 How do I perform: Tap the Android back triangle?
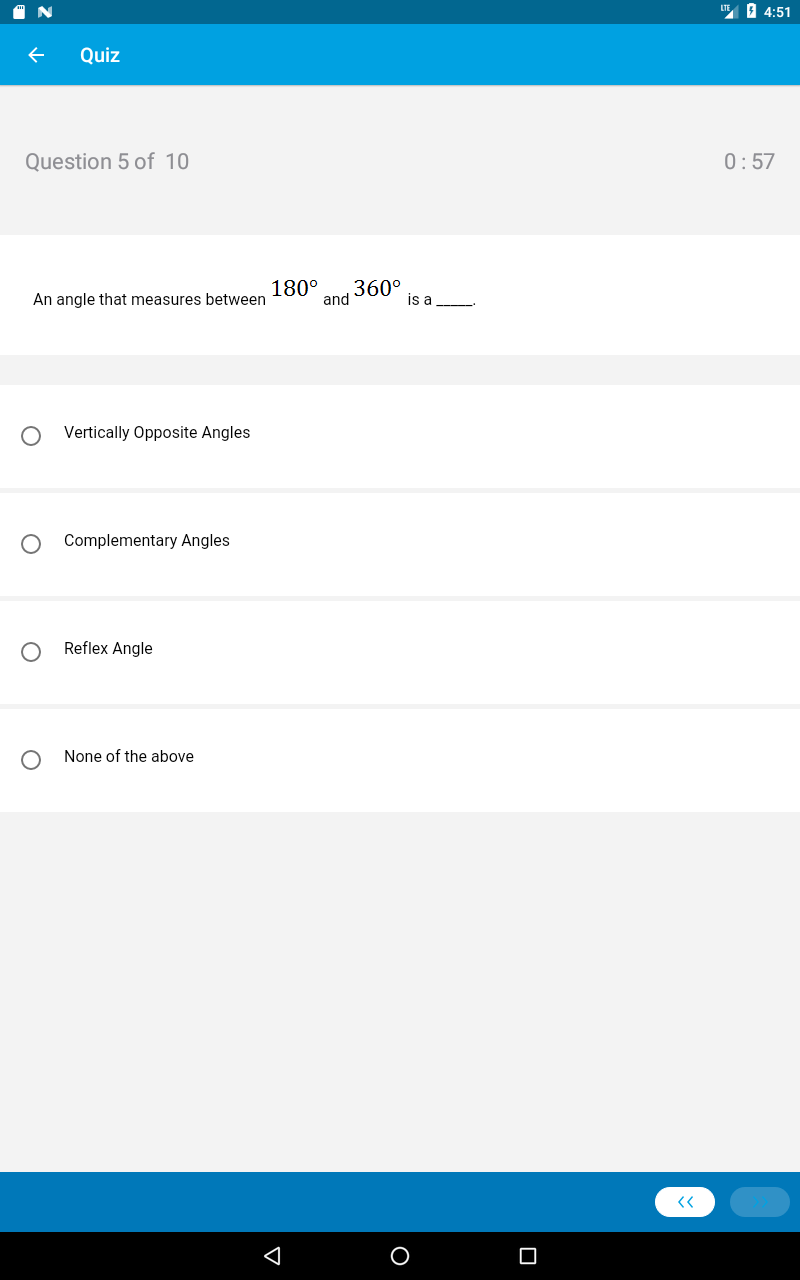point(271,1255)
